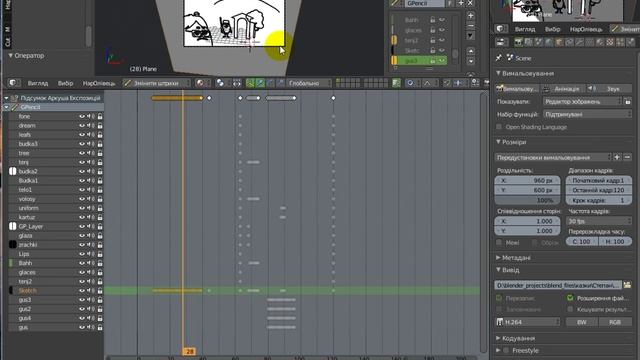Add a render preset with plus
This screenshot has height=360, width=640.
click(x=617, y=157)
